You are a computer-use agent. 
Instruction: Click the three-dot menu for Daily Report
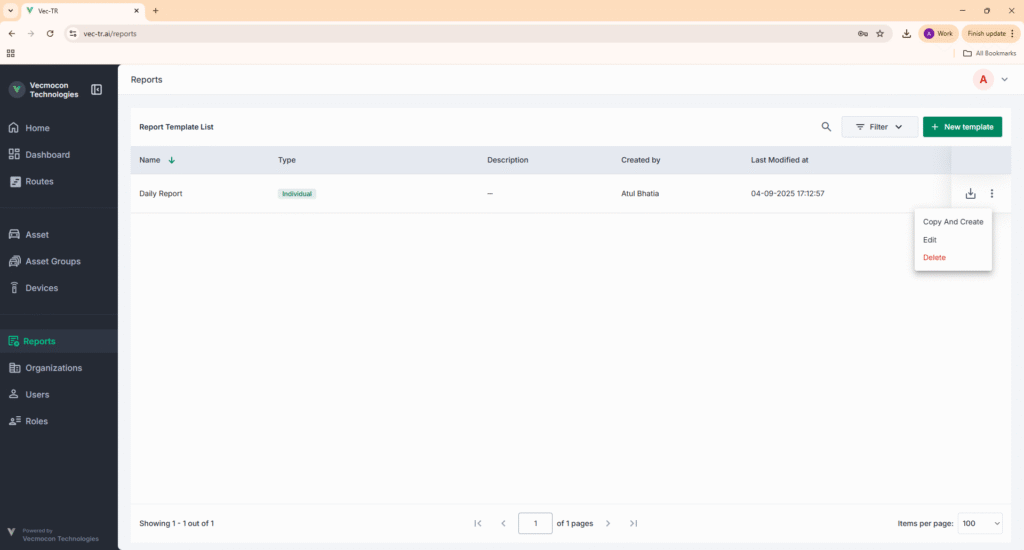pyautogui.click(x=992, y=194)
